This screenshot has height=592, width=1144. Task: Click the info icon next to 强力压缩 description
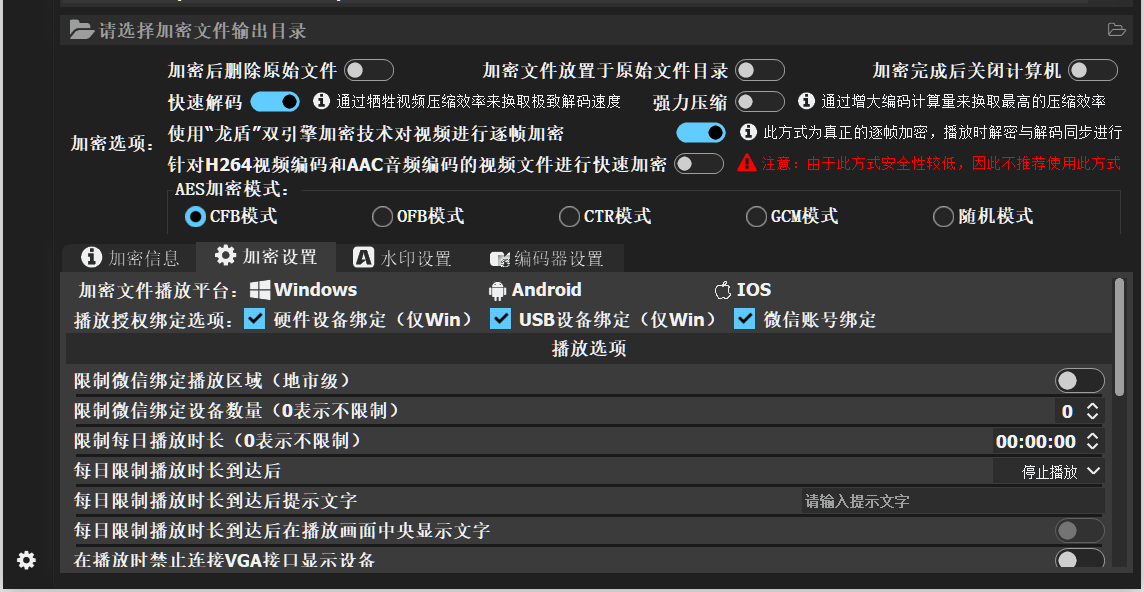(x=806, y=101)
